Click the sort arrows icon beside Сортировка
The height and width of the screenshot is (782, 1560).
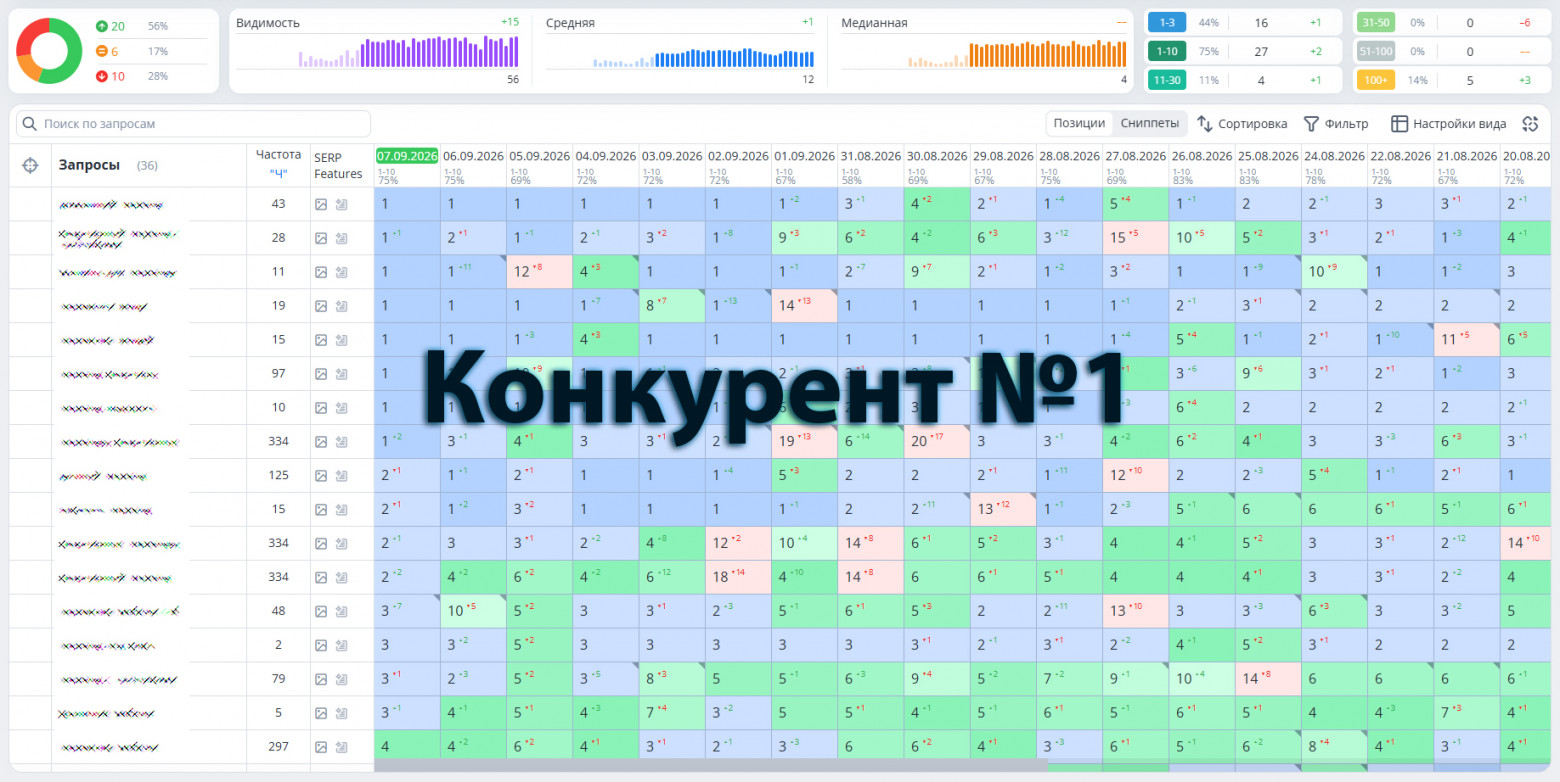(x=1205, y=124)
